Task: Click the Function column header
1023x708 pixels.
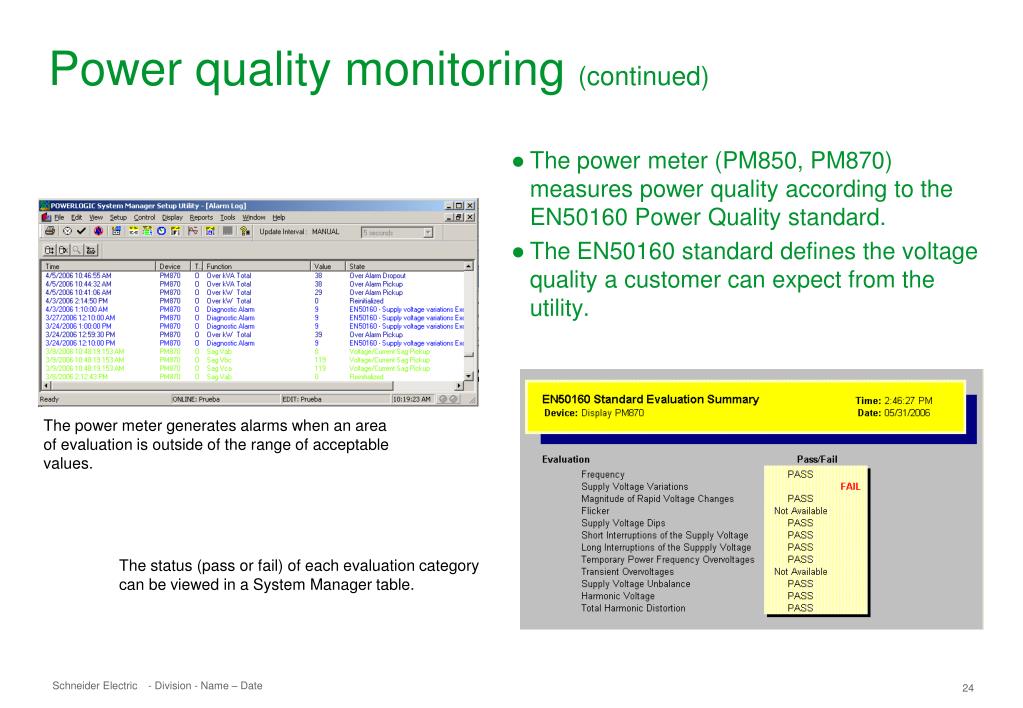Action: [256, 266]
